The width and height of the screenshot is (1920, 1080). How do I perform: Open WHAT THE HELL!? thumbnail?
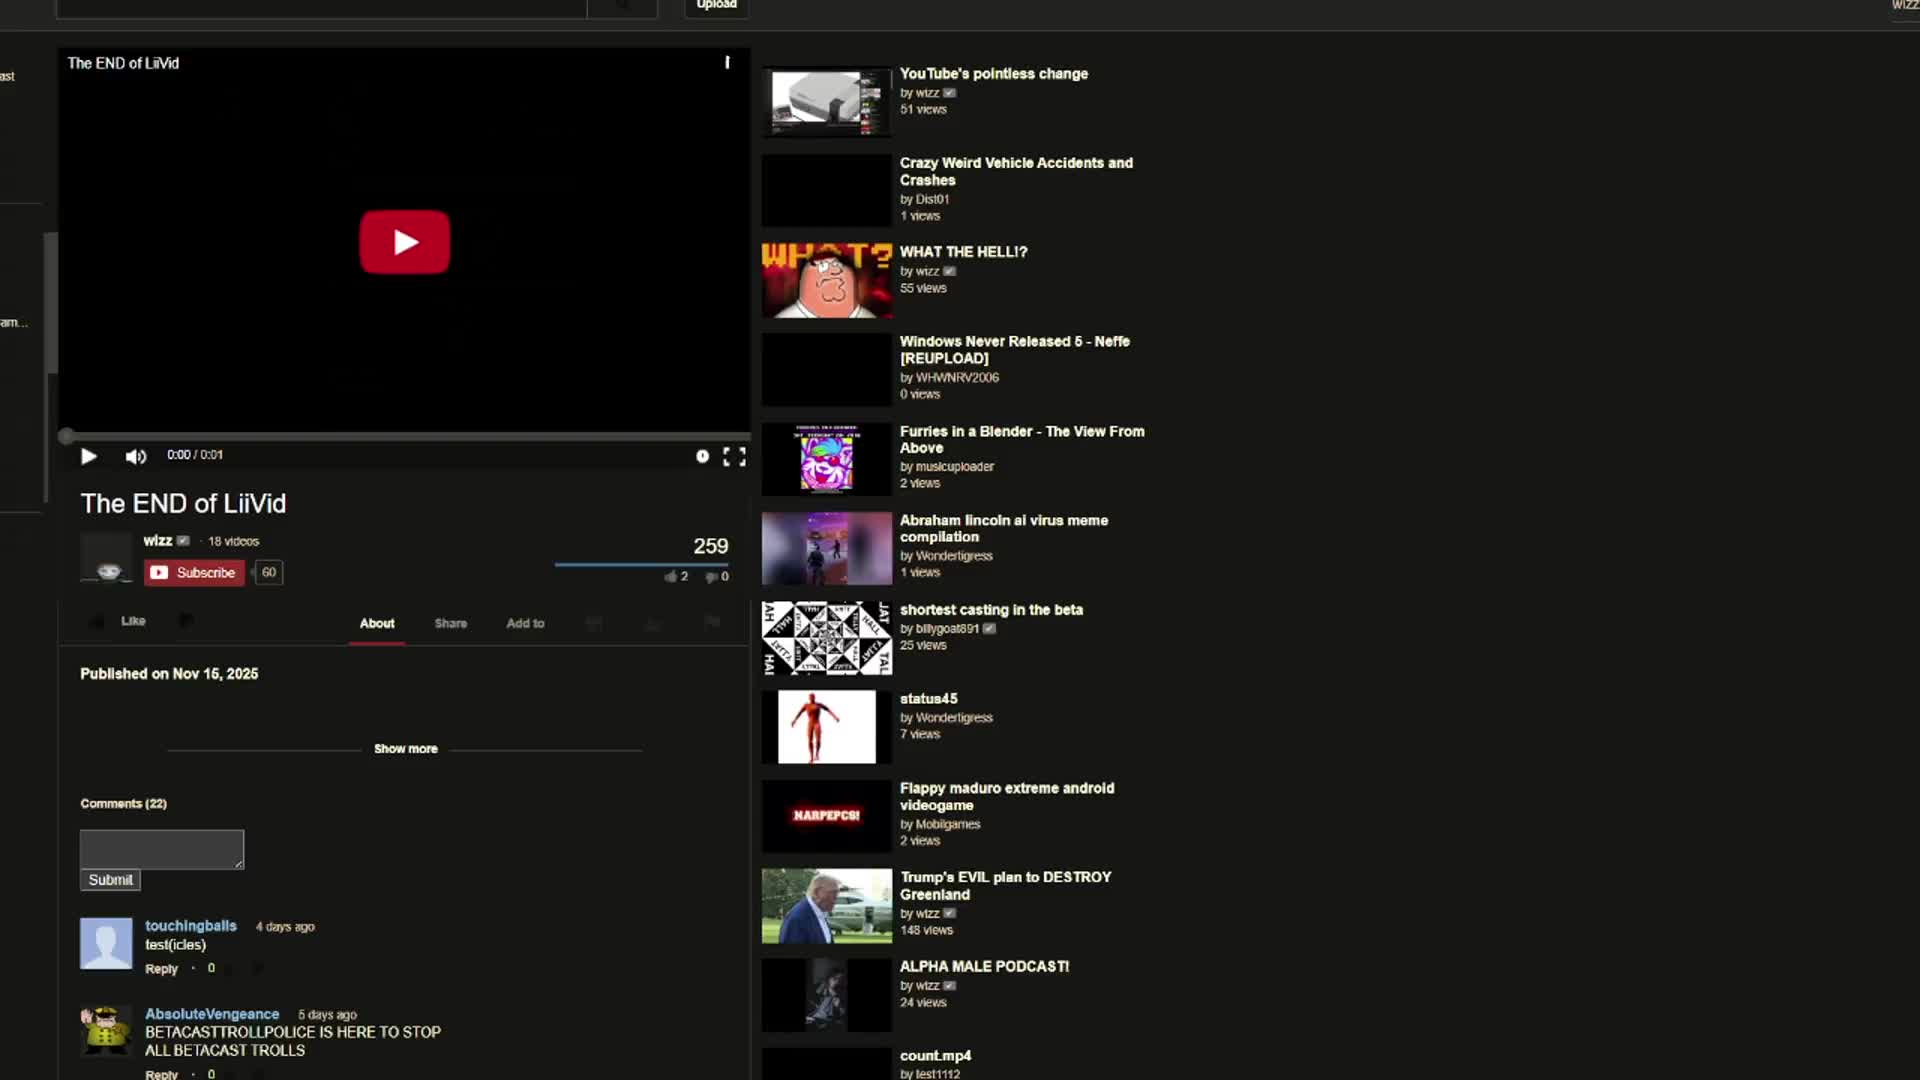826,280
